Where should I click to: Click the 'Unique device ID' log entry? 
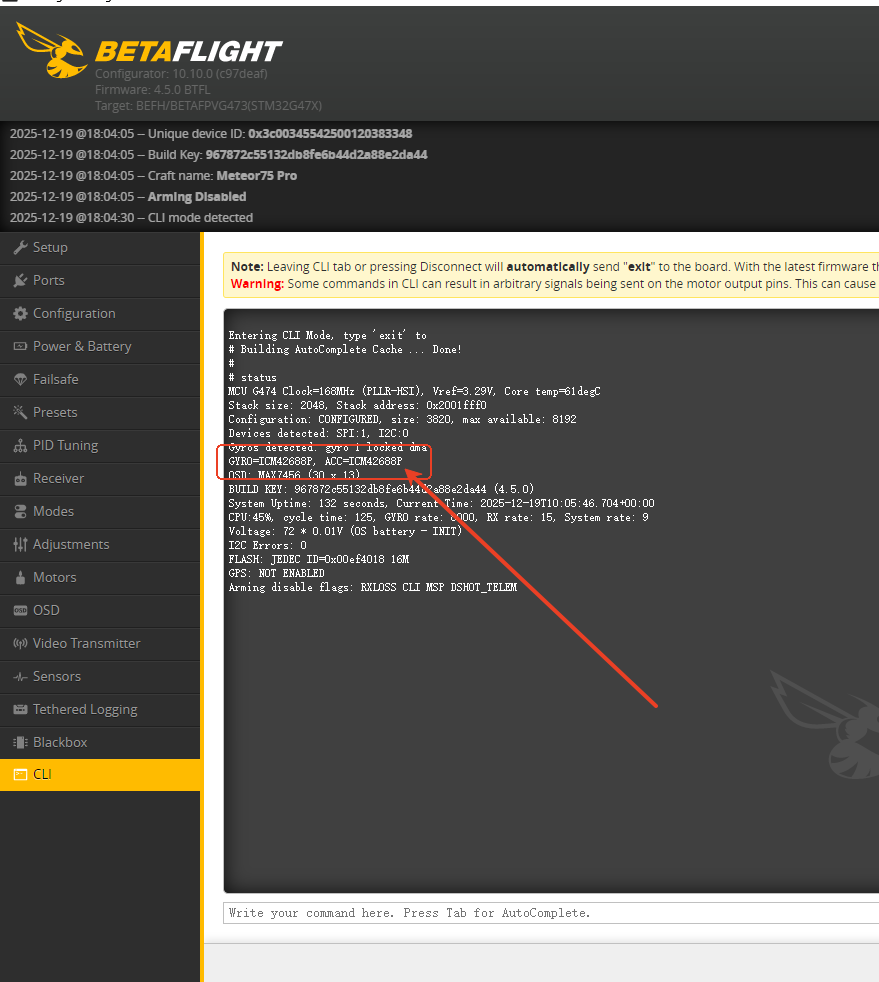(211, 133)
